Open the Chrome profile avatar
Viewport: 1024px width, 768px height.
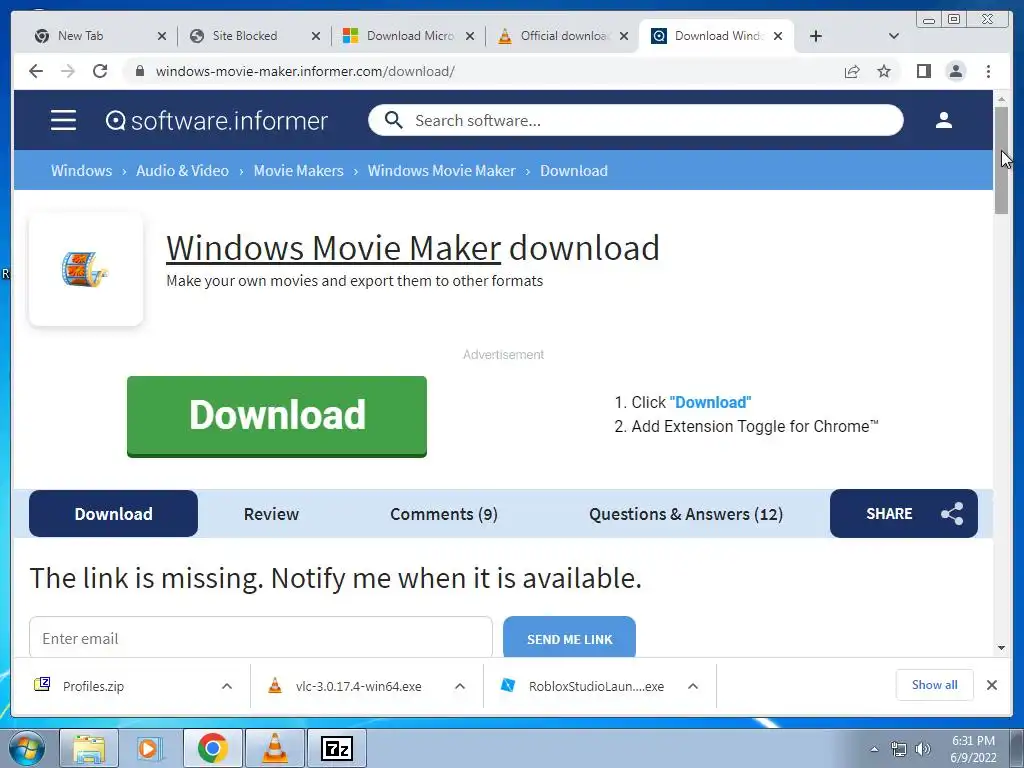point(955,71)
